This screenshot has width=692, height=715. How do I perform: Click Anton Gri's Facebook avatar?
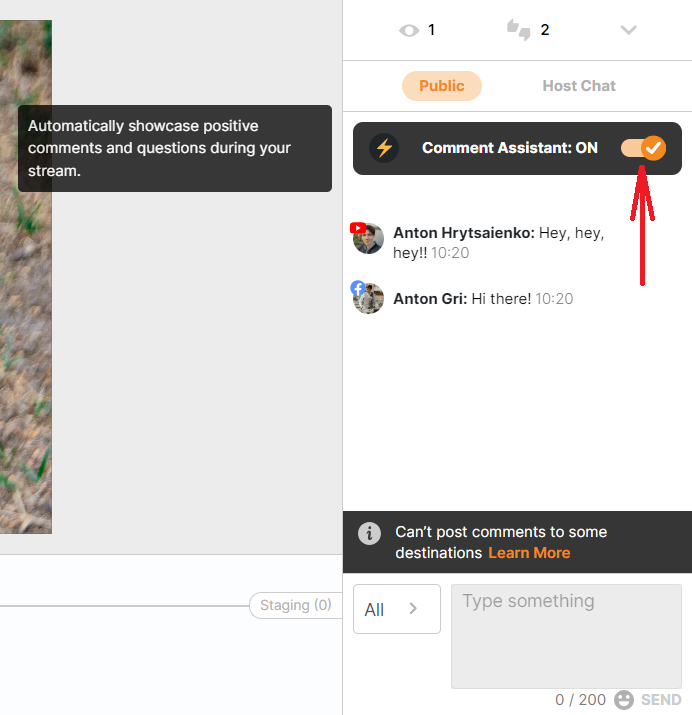(368, 298)
